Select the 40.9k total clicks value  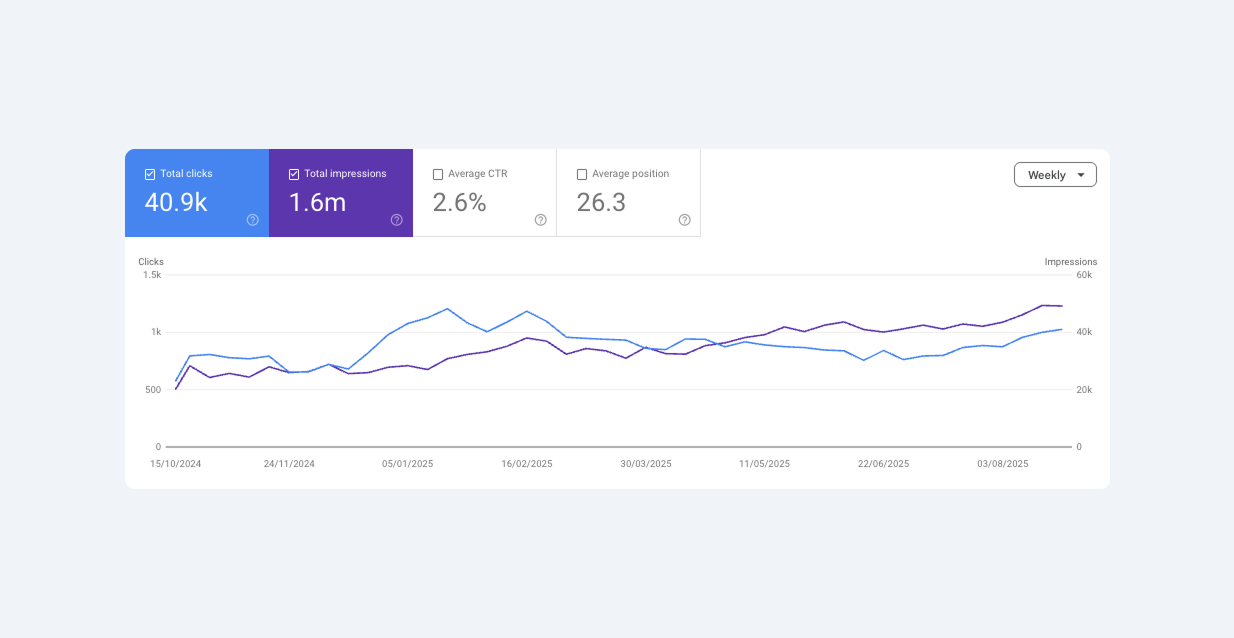pos(176,203)
